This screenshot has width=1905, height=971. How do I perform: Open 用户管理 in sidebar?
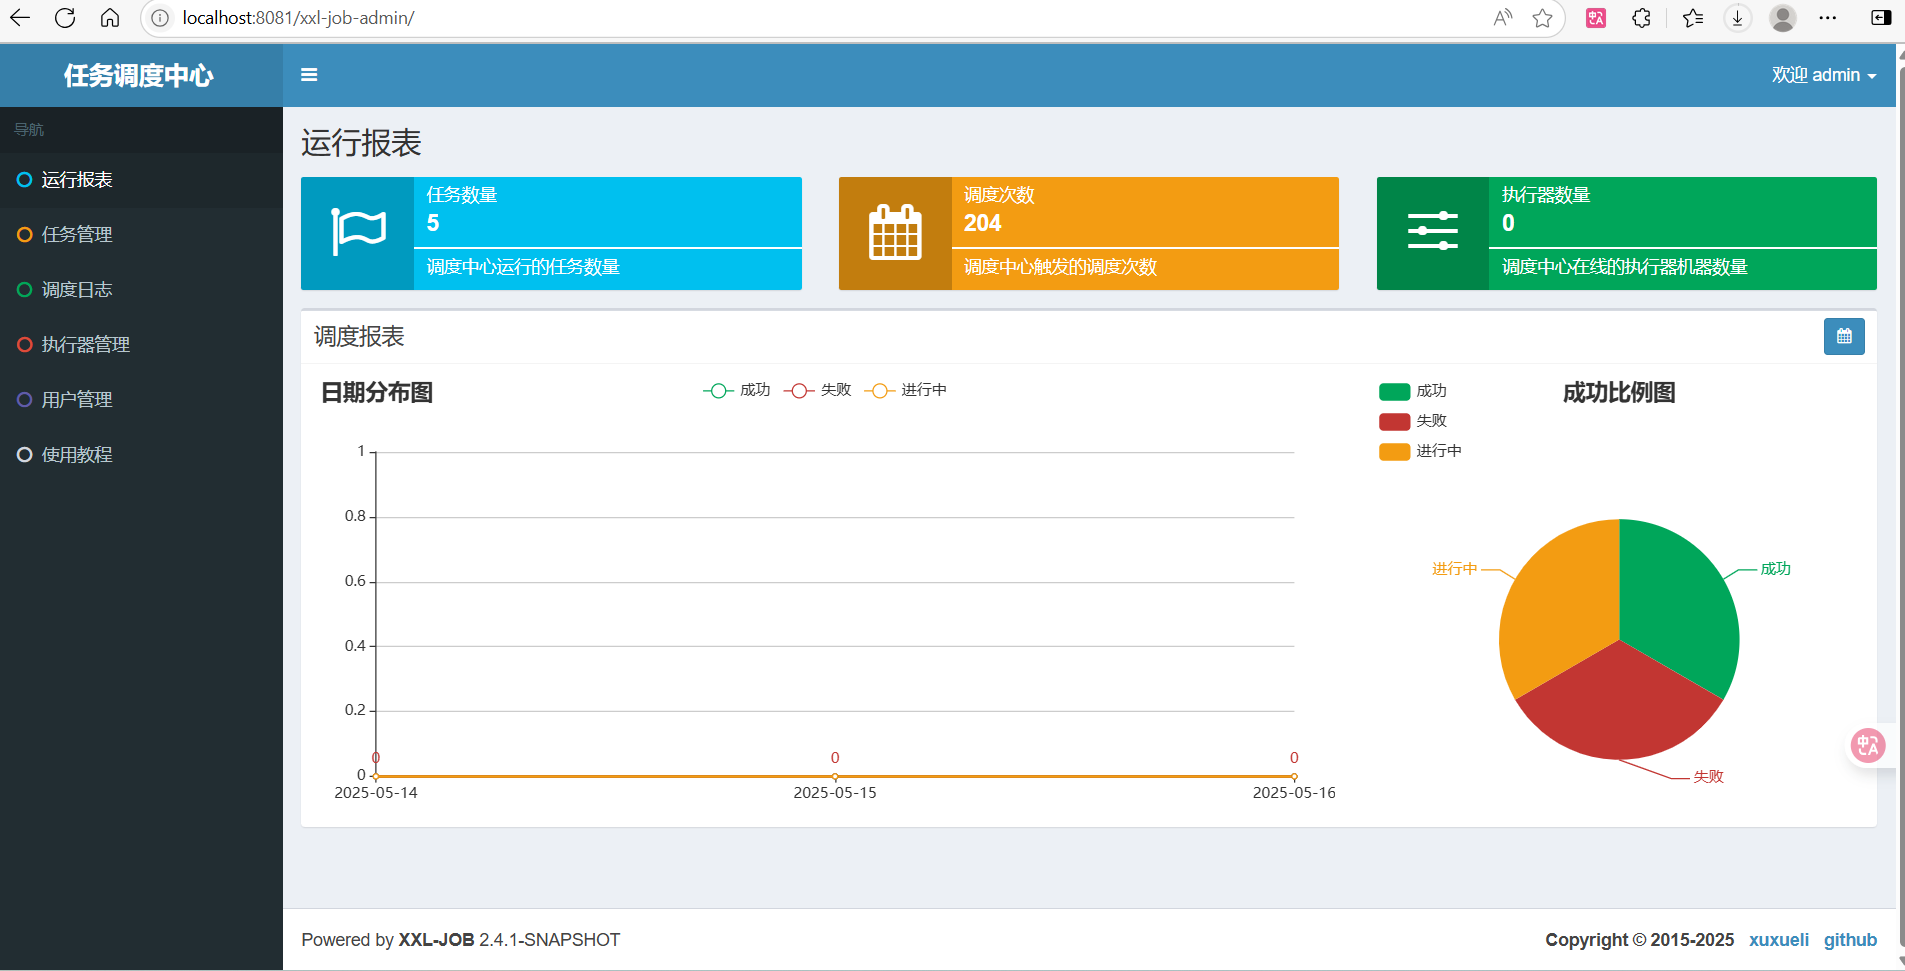point(141,400)
